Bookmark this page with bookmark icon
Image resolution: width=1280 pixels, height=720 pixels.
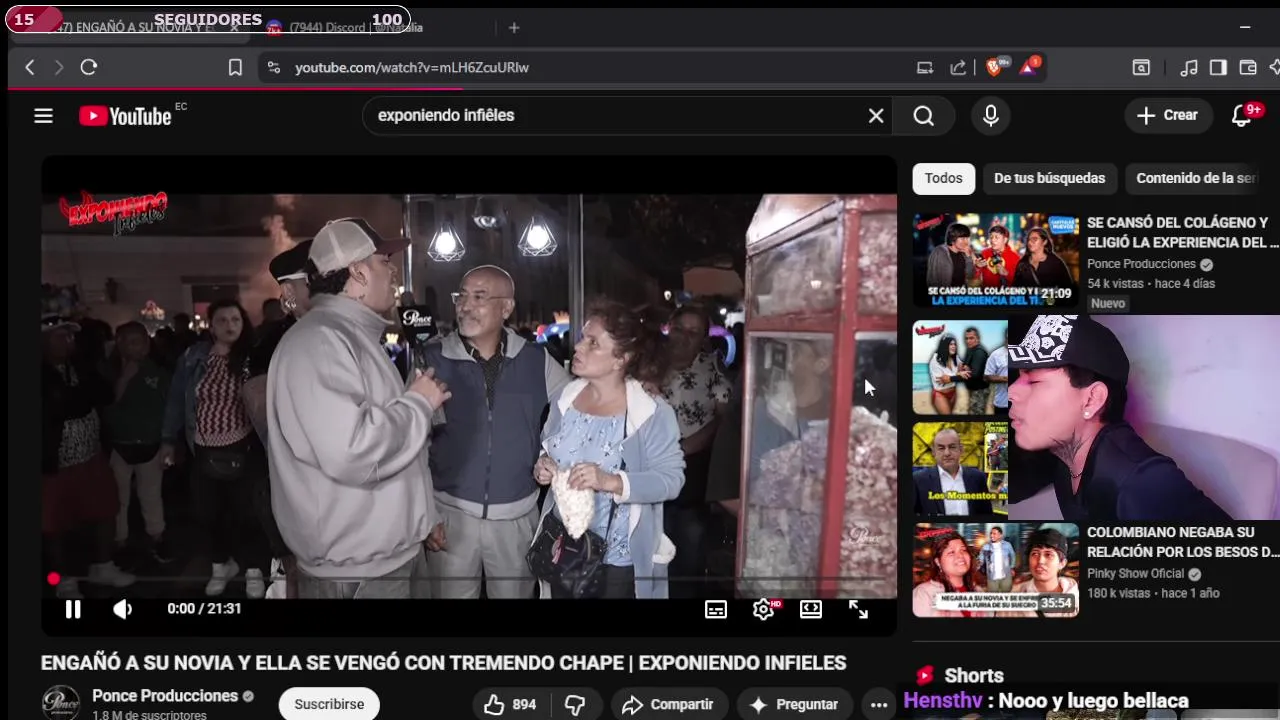[x=235, y=67]
